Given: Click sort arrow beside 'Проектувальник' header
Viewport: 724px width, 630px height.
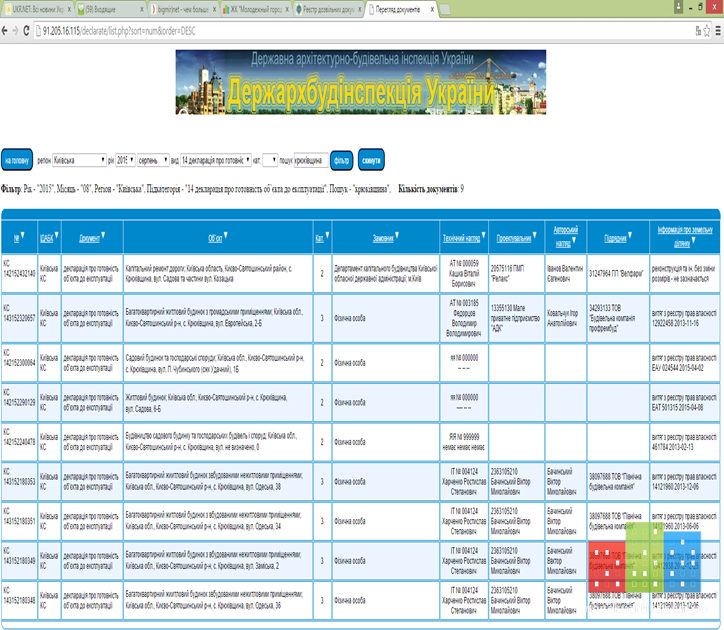Looking at the screenshot, I should click(x=535, y=236).
